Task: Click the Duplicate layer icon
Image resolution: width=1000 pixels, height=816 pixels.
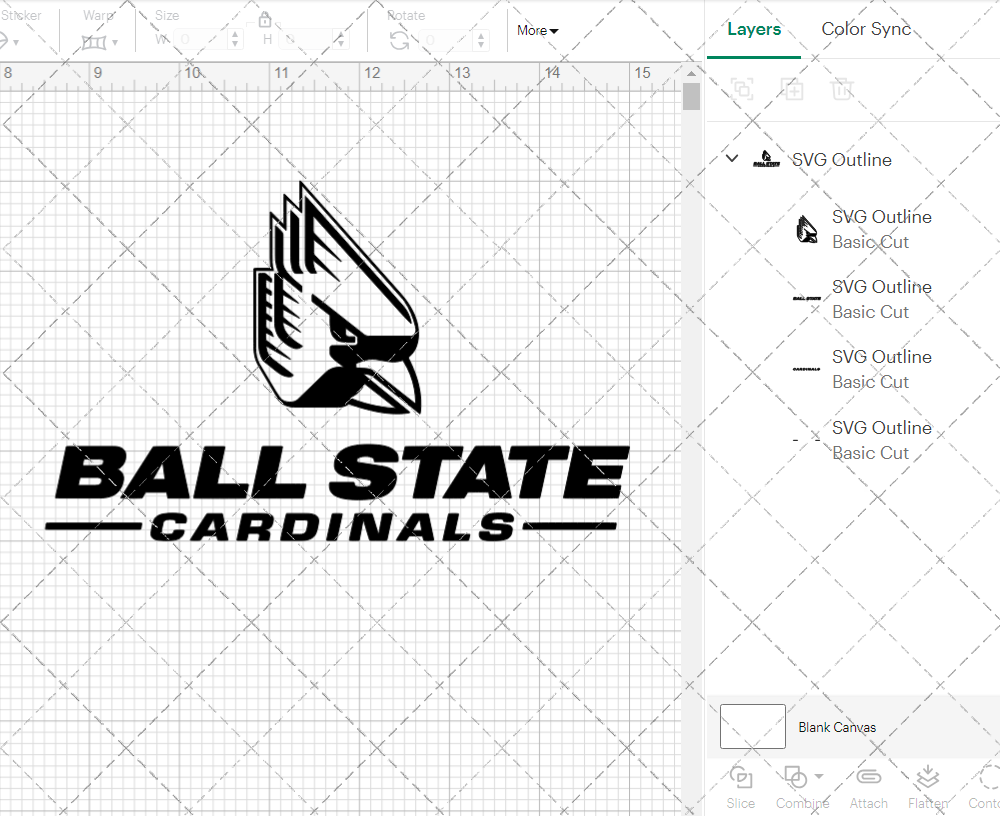Action: (792, 89)
